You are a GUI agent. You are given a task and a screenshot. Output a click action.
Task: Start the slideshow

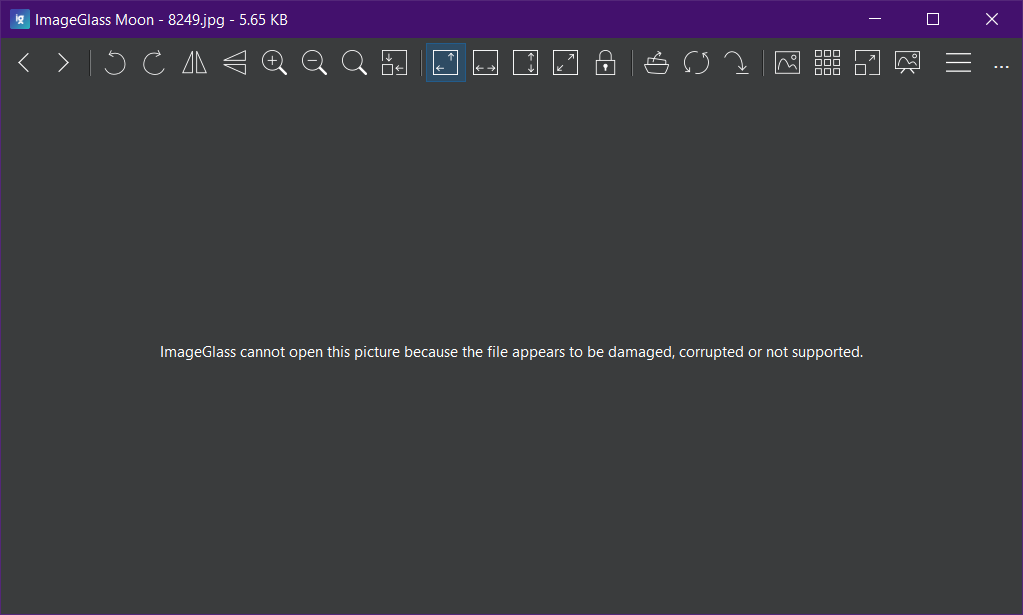click(x=907, y=62)
